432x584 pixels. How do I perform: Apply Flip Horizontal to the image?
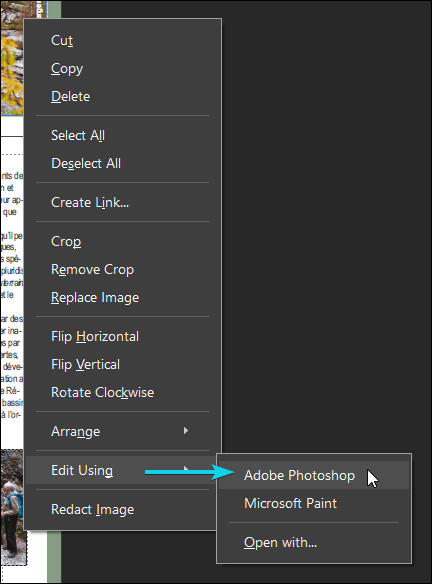tap(95, 337)
